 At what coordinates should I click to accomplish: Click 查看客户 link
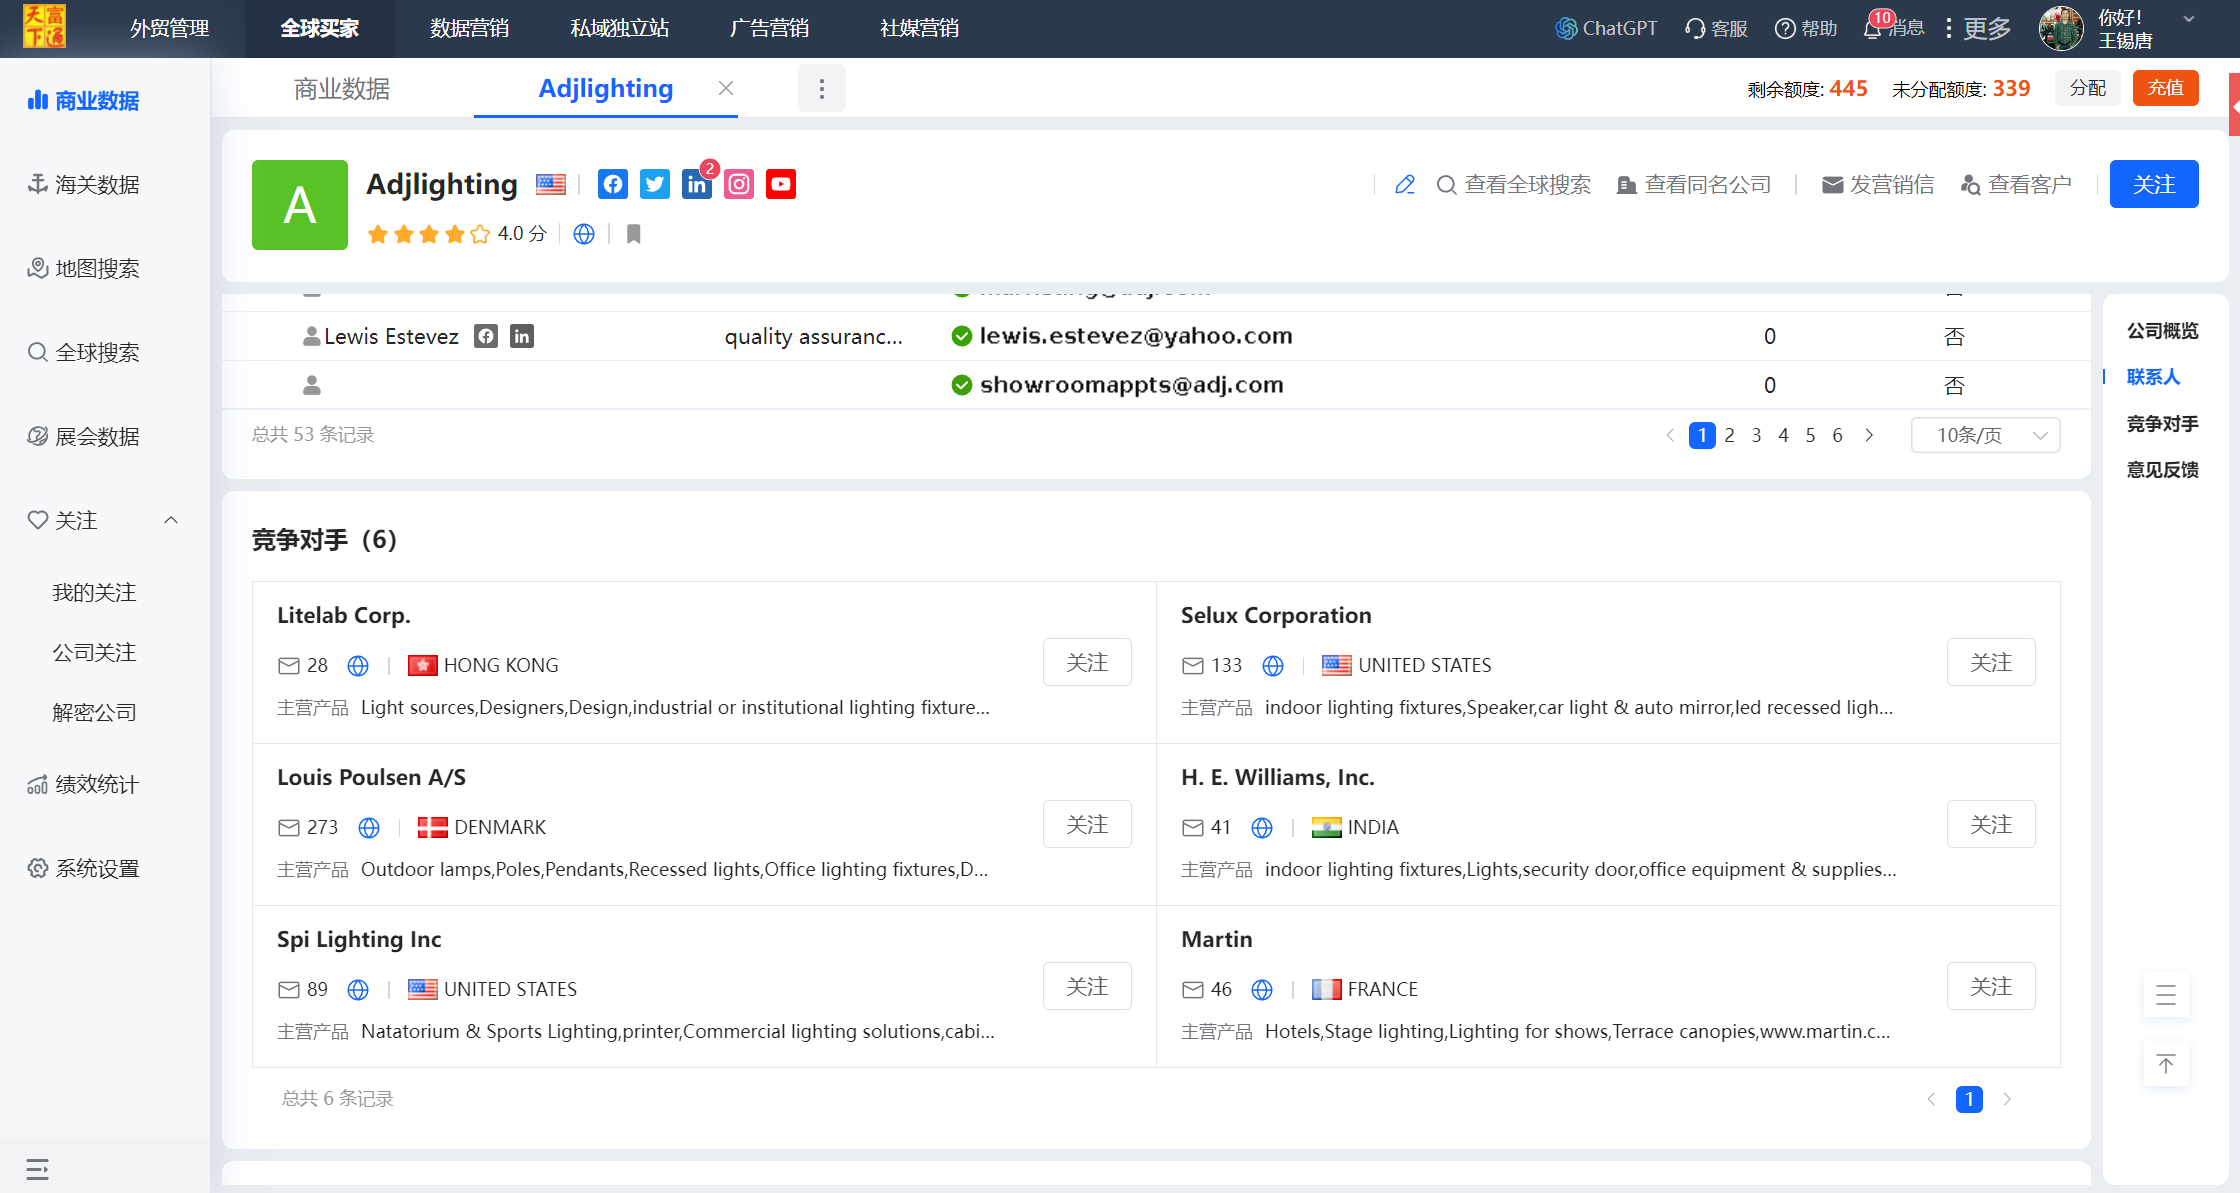(x=2016, y=185)
